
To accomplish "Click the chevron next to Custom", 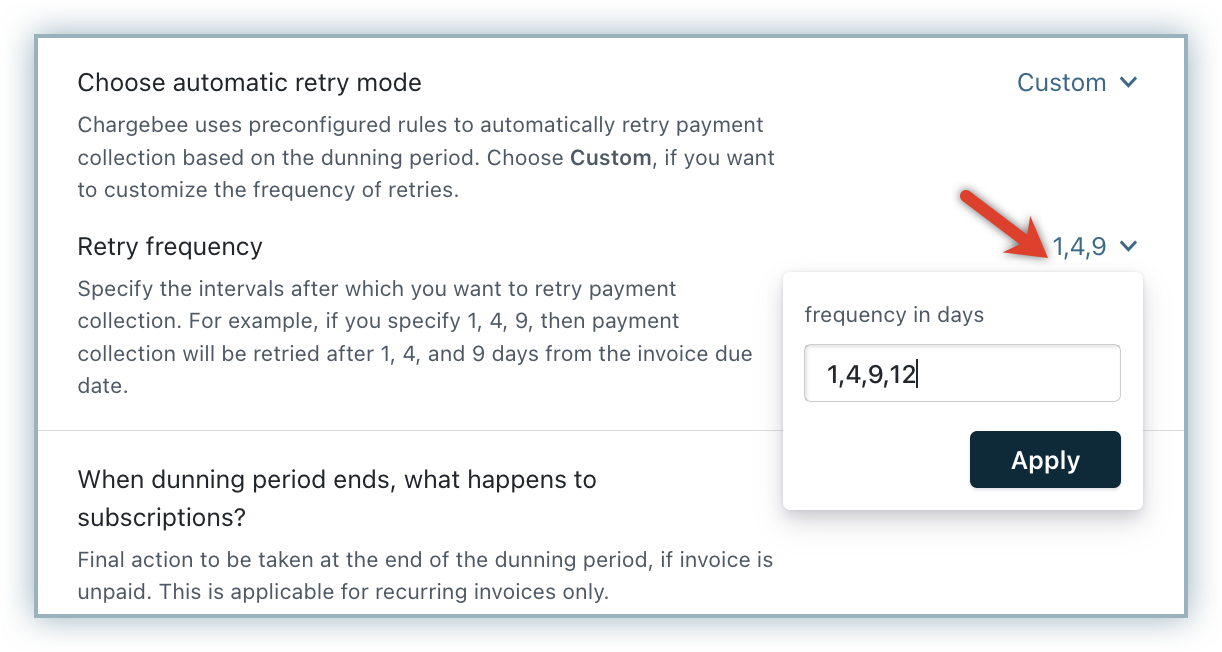I will (1128, 83).
